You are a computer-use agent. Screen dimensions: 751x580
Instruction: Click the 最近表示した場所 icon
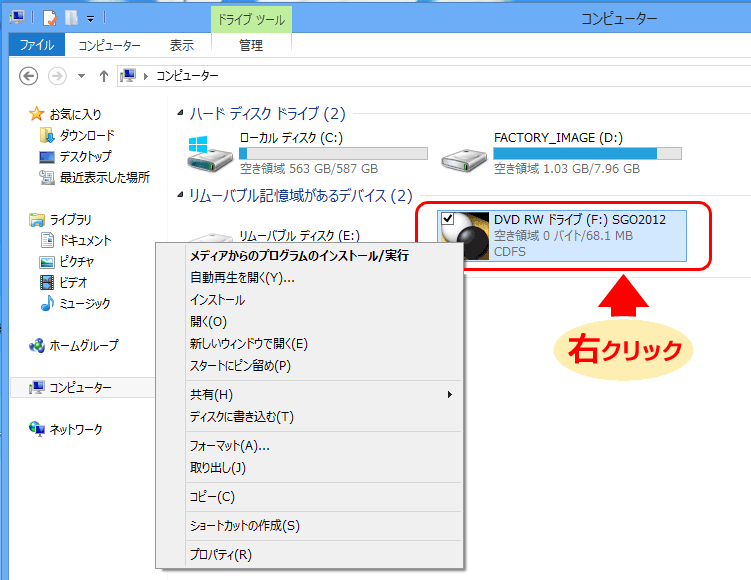(x=47, y=178)
